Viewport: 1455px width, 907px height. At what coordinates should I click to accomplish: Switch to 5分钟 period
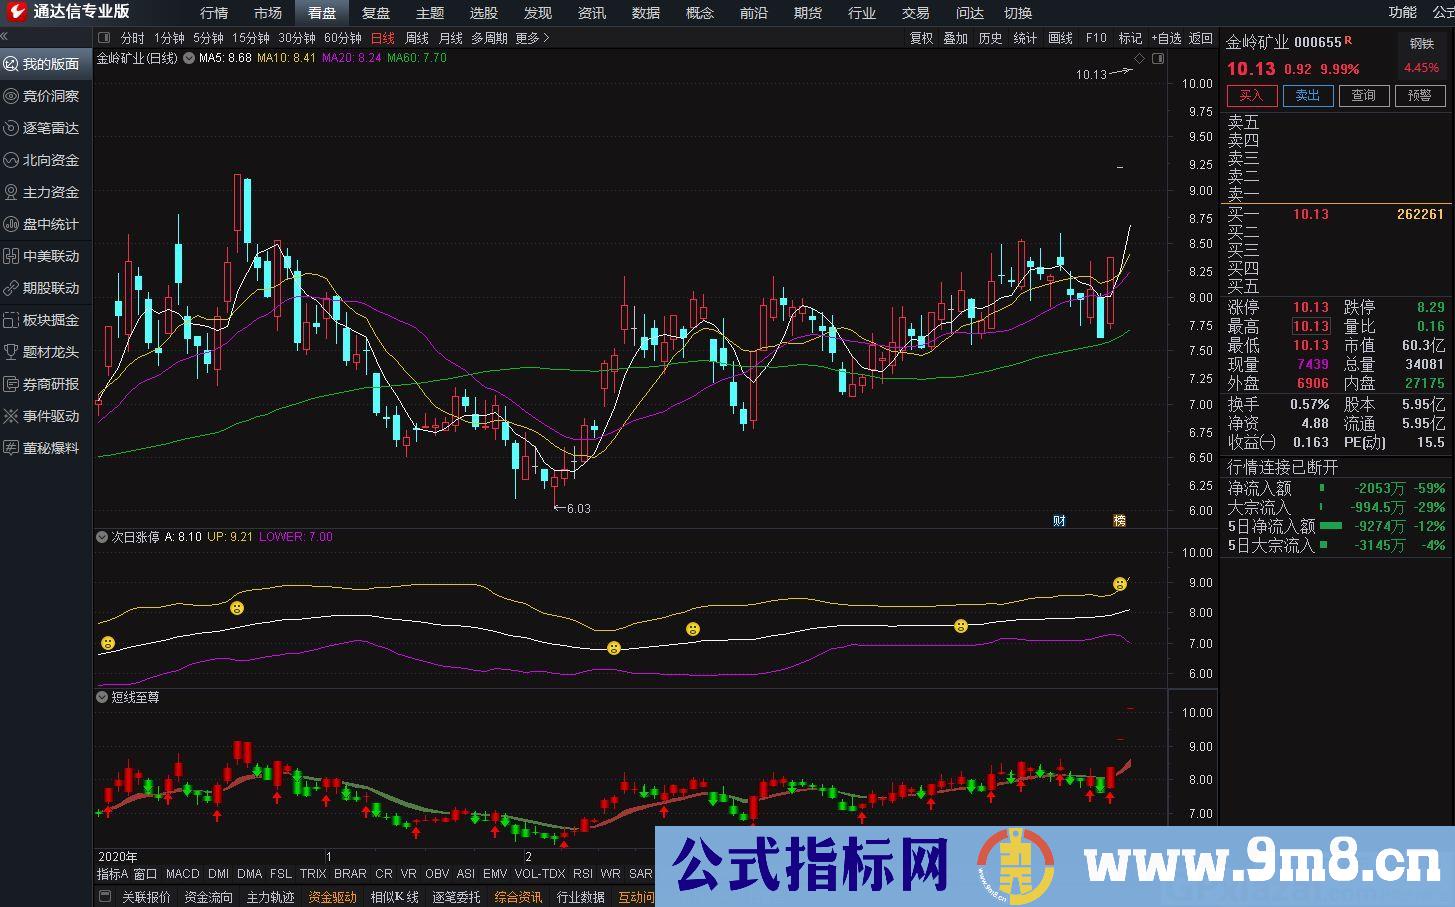tap(208, 38)
